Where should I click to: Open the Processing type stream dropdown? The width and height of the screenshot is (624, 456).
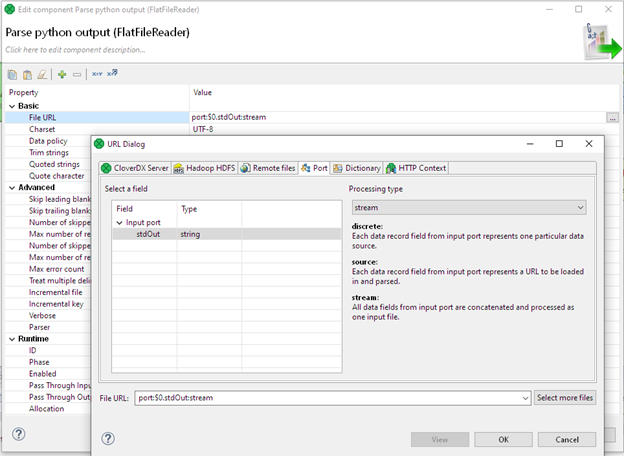469,208
